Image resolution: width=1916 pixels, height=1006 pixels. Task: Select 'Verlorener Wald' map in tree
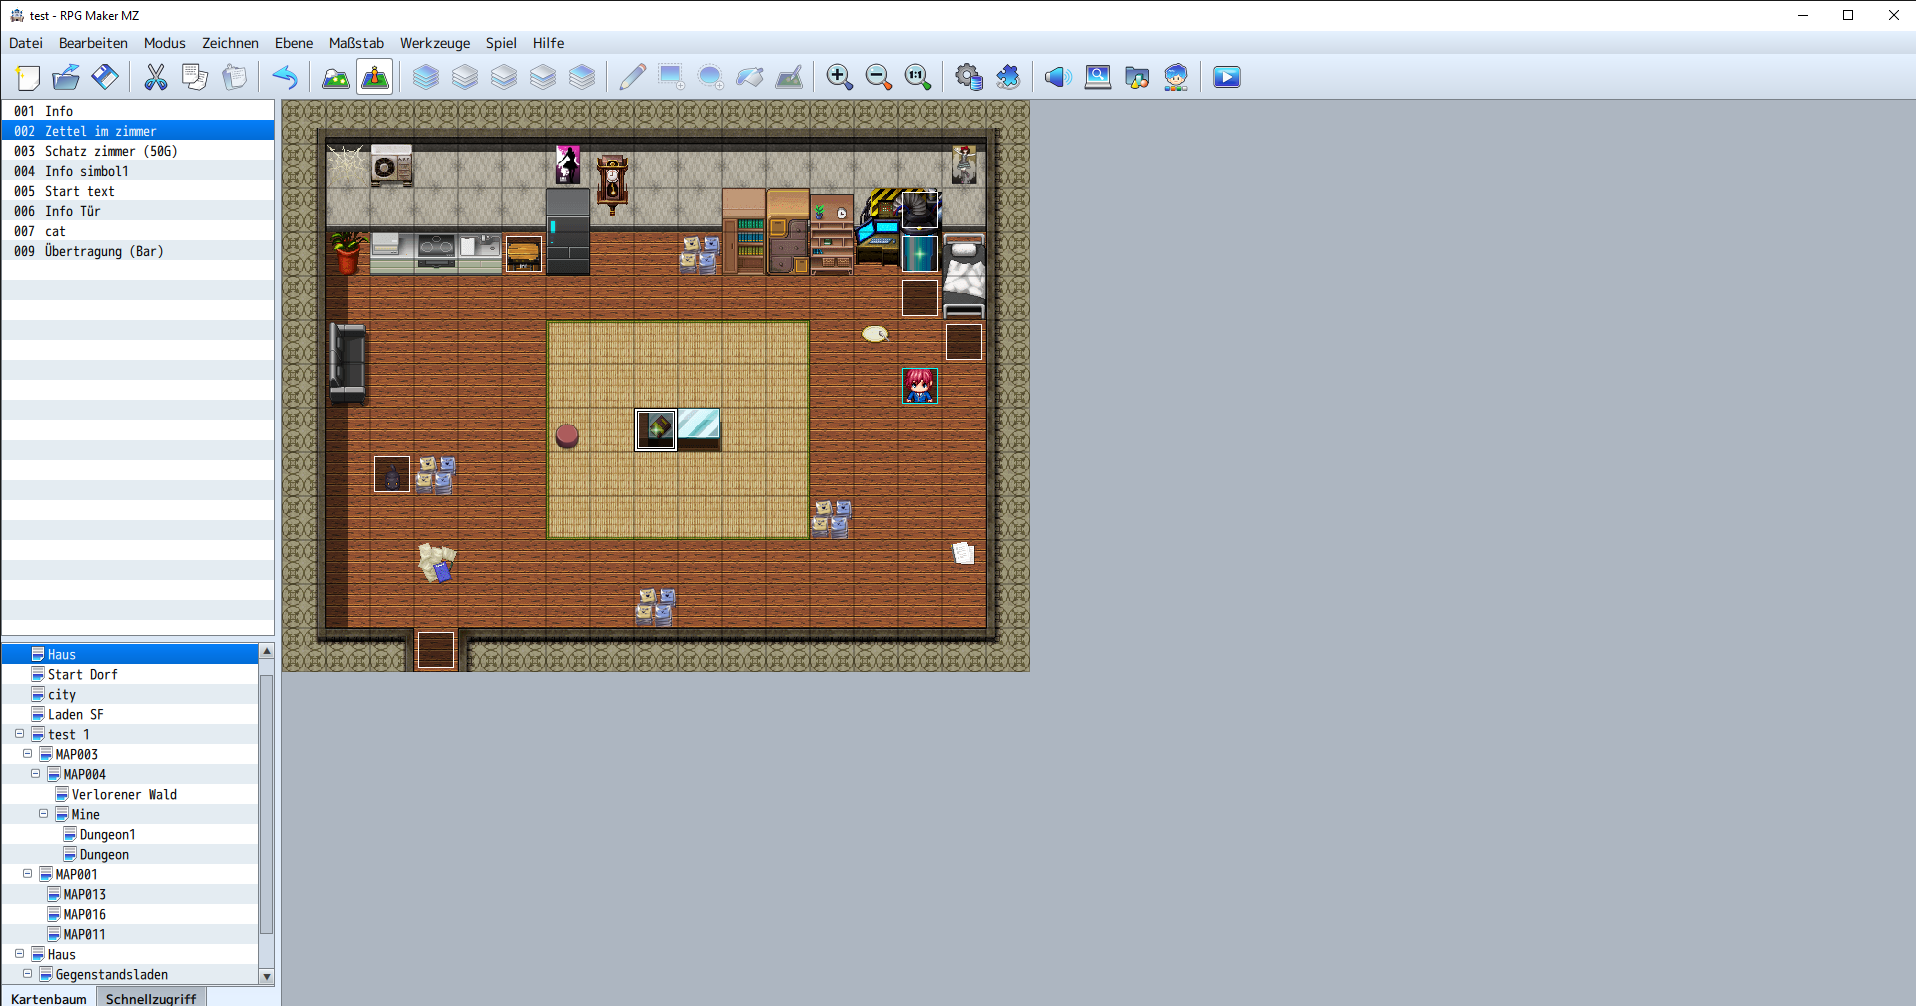point(124,794)
